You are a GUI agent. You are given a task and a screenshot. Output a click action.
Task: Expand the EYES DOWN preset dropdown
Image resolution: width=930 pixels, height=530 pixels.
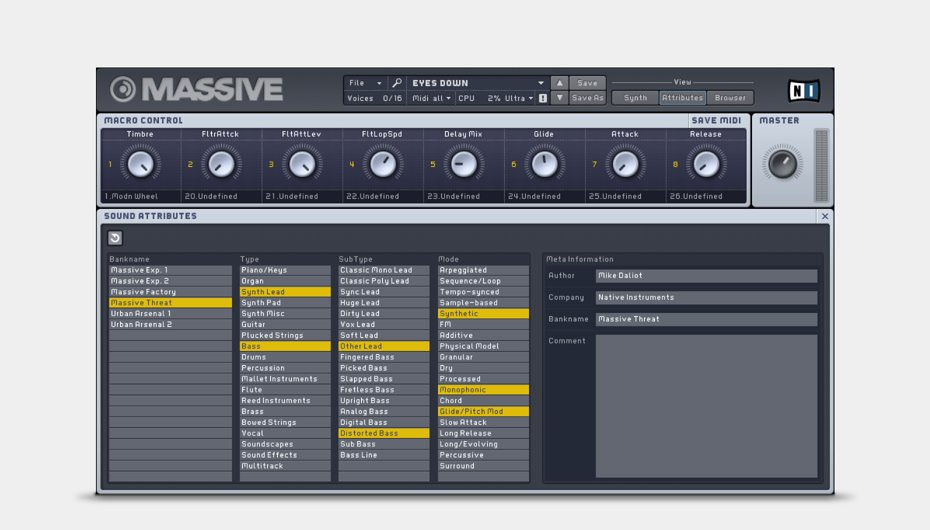coord(541,83)
